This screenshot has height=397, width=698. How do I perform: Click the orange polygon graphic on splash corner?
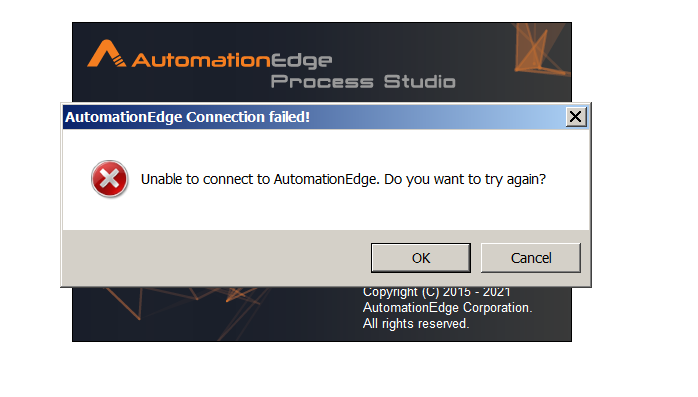tap(540, 49)
